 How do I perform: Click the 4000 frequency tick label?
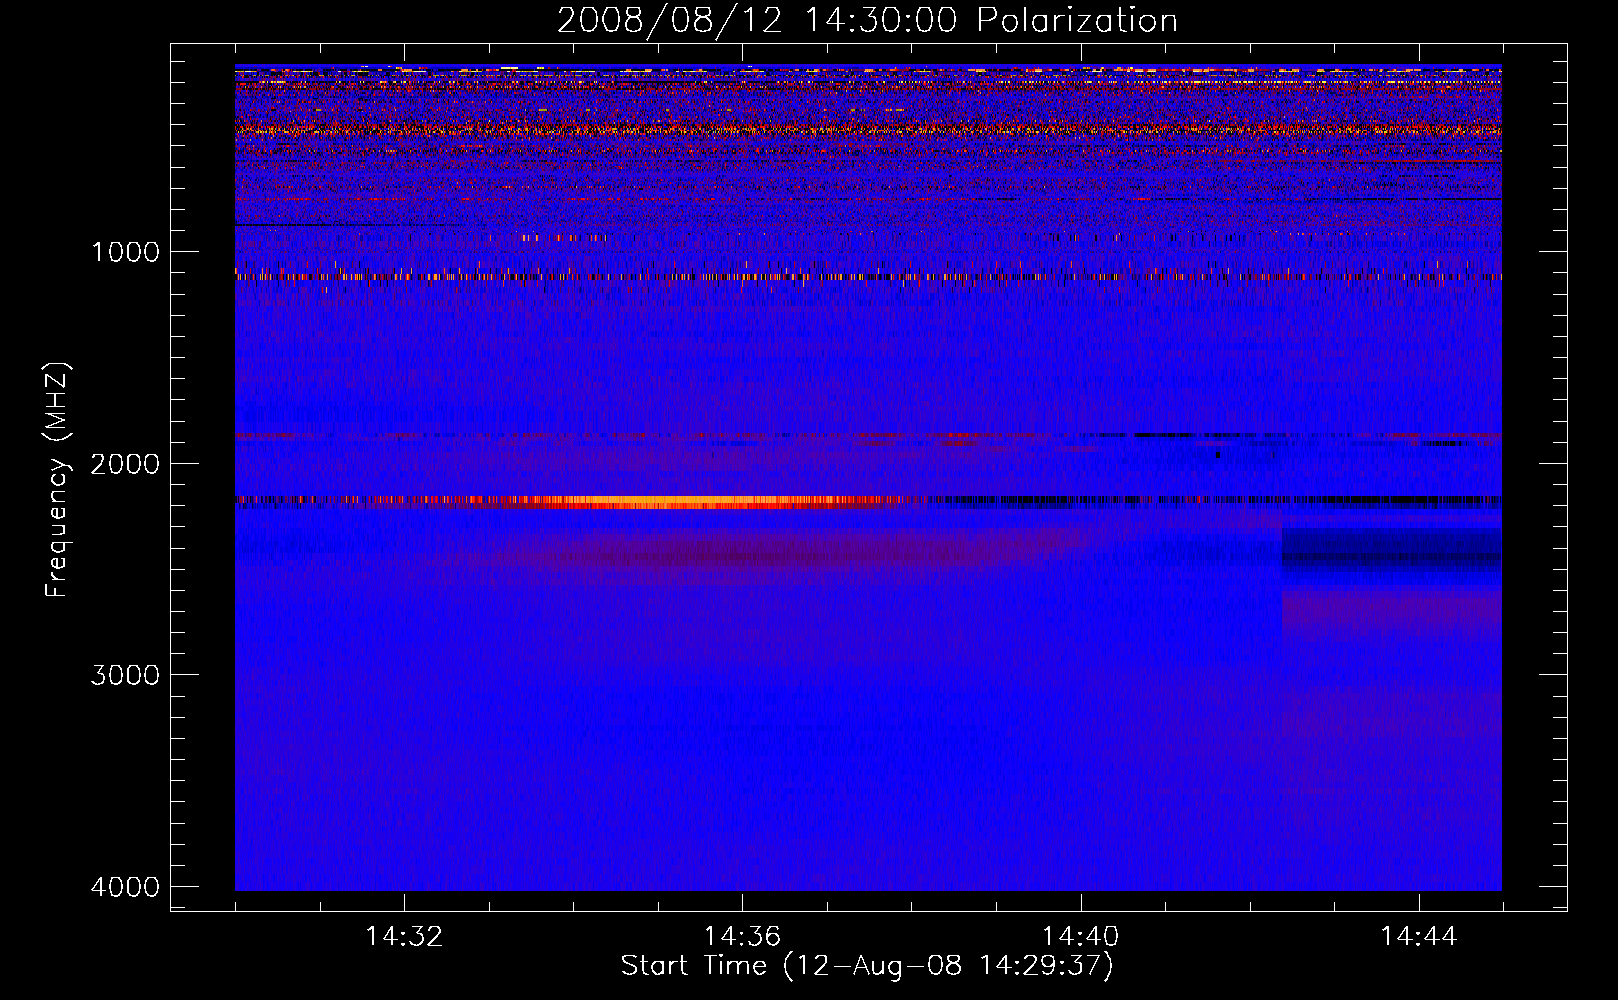(x=125, y=887)
